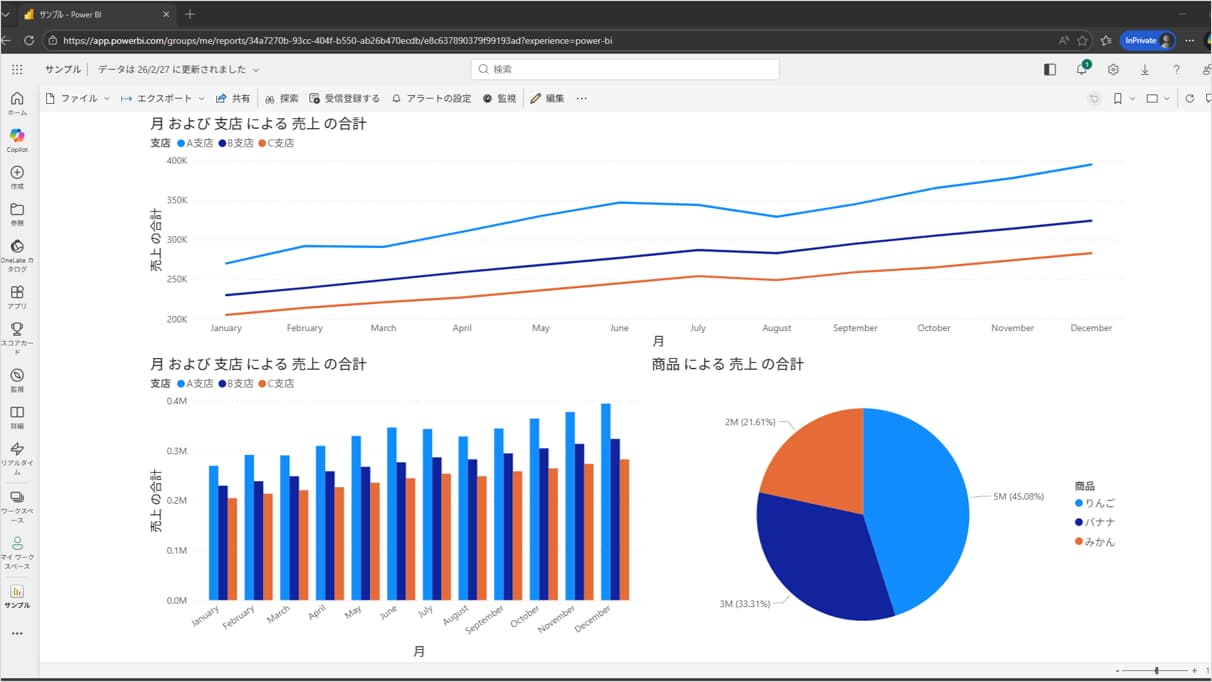Open the settings gear in Power BI header
Image resolution: width=1212 pixels, height=682 pixels.
click(x=1113, y=69)
